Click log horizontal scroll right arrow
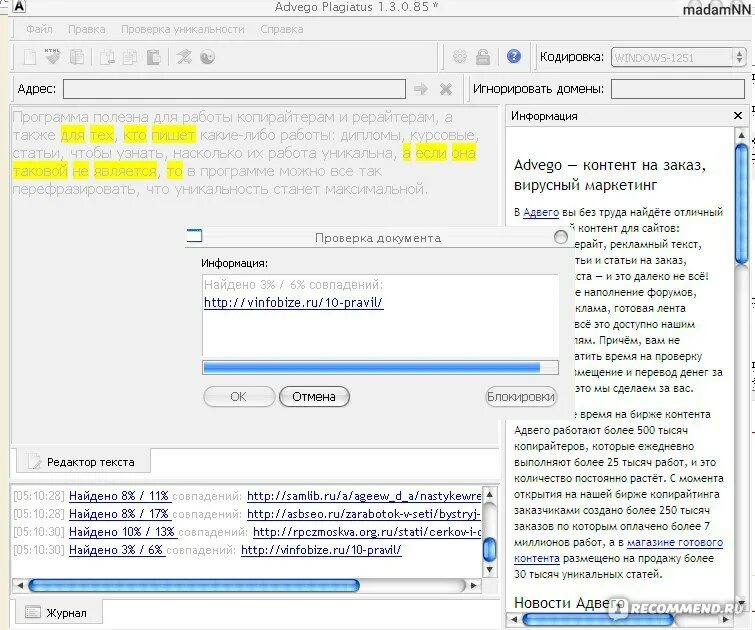755x630 pixels. (474, 585)
